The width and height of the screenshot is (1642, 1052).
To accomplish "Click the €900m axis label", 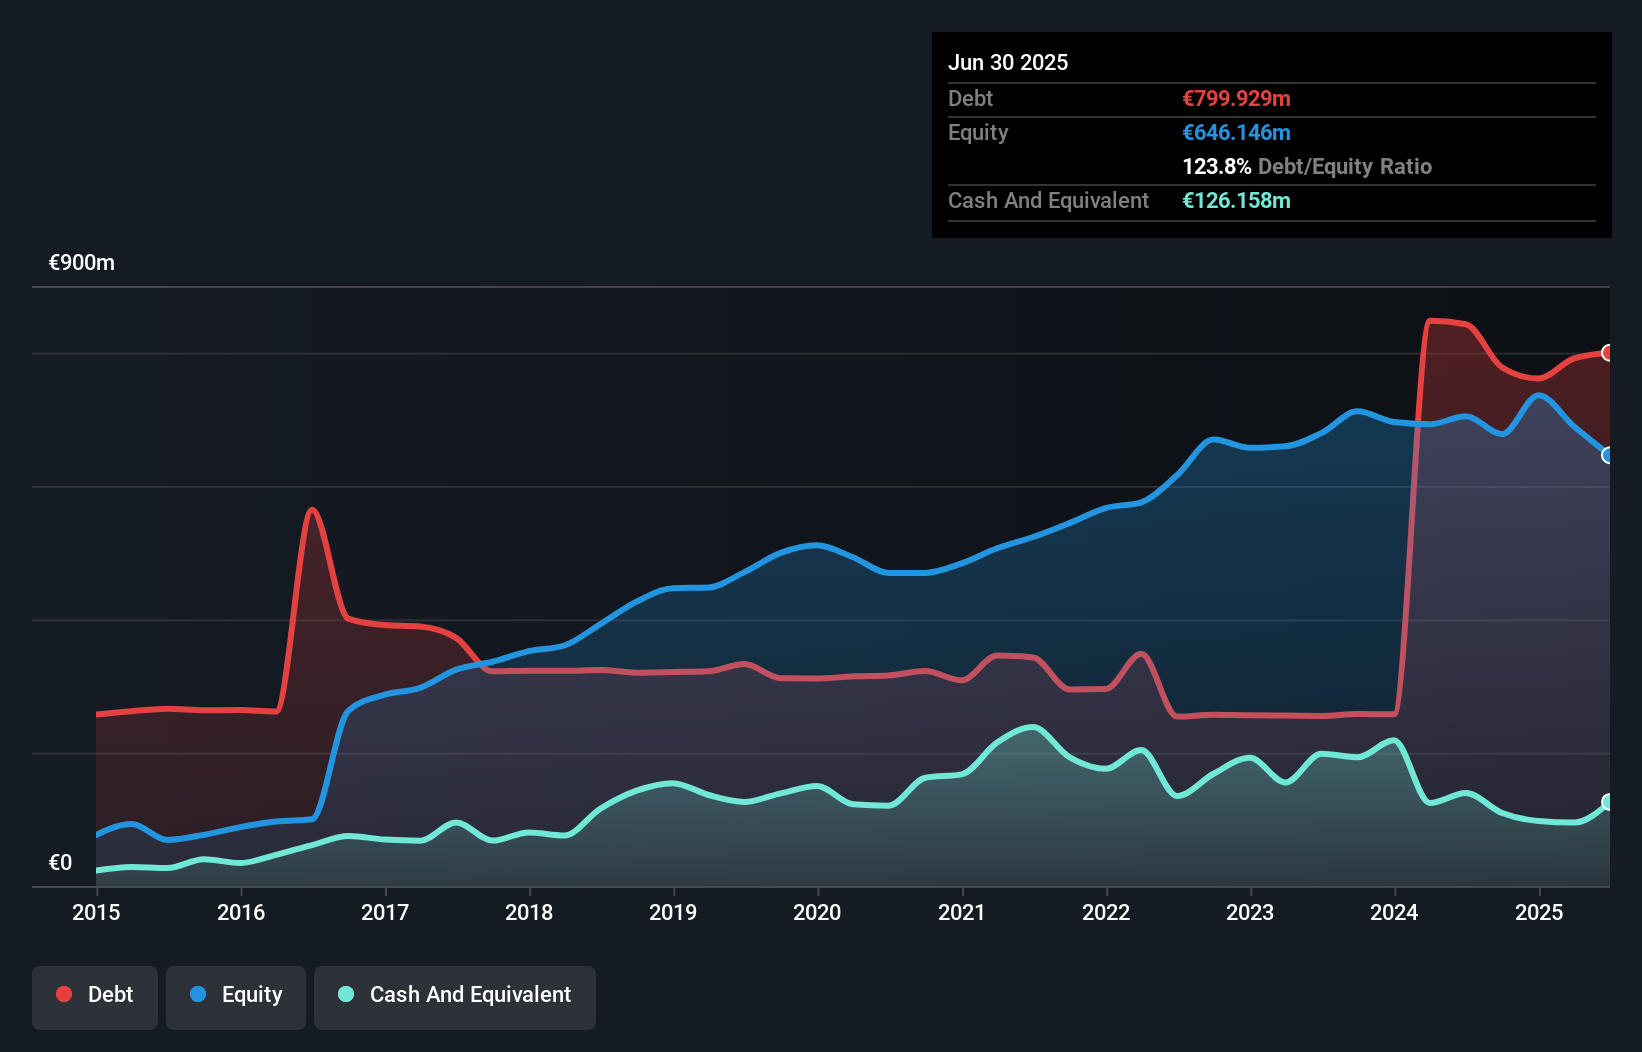I will point(81,262).
